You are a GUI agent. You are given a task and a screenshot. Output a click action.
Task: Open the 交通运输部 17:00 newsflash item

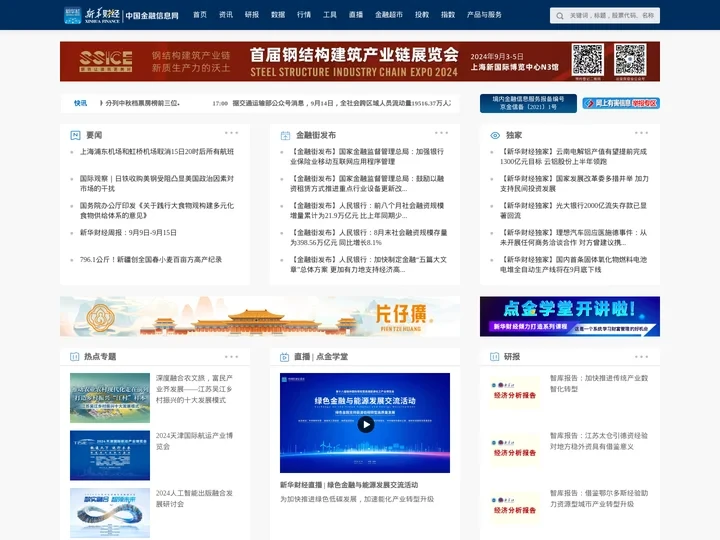click(x=332, y=103)
